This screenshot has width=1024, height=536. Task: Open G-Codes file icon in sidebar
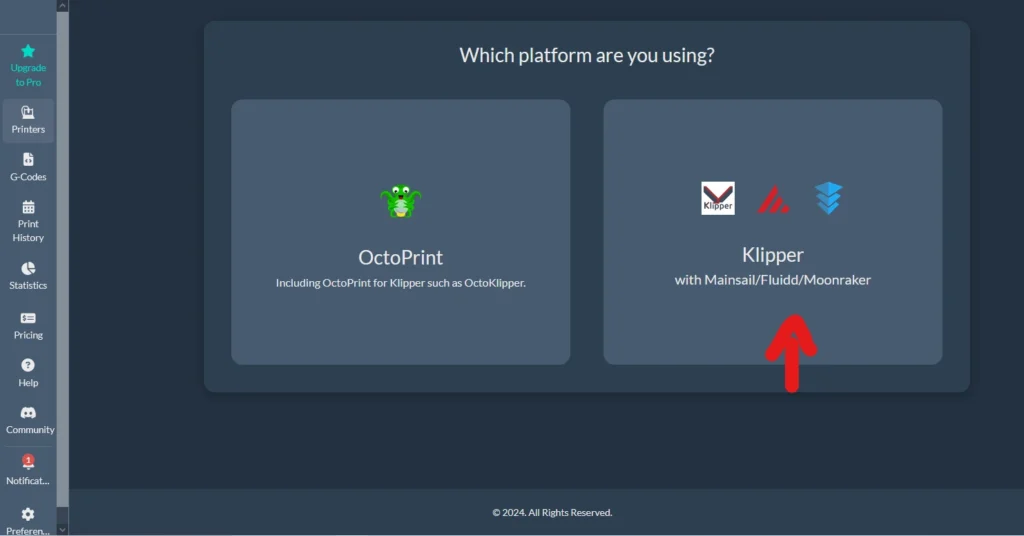(x=28, y=159)
